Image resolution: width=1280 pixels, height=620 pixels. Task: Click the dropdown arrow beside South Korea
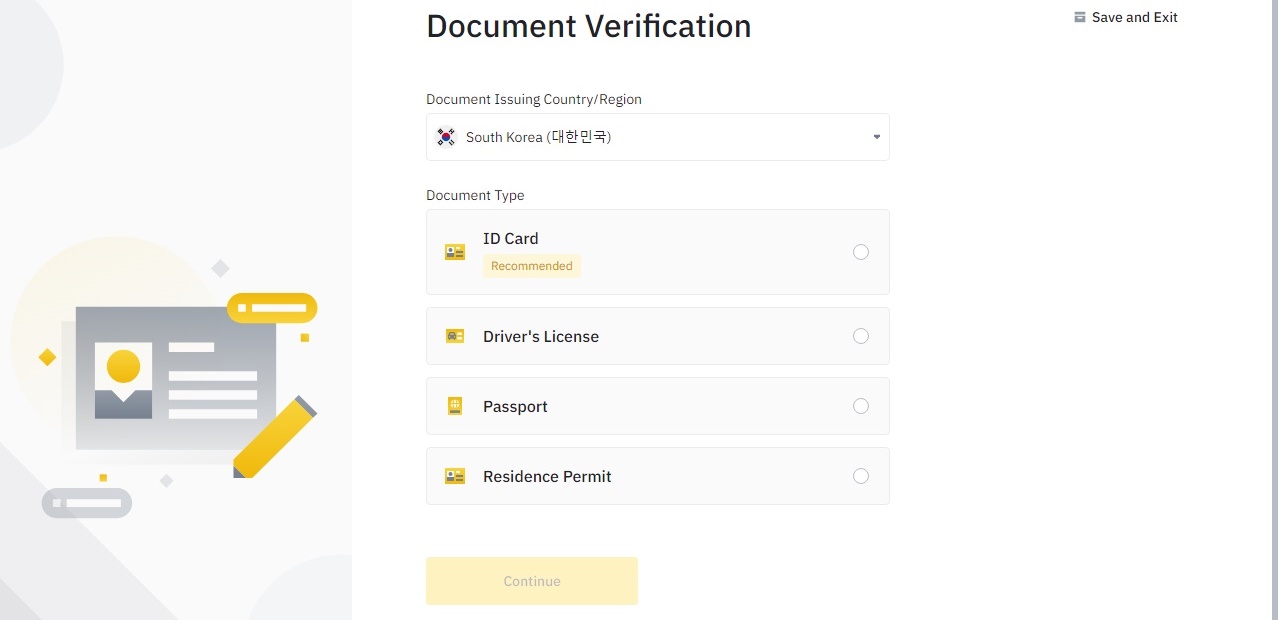[x=877, y=137]
